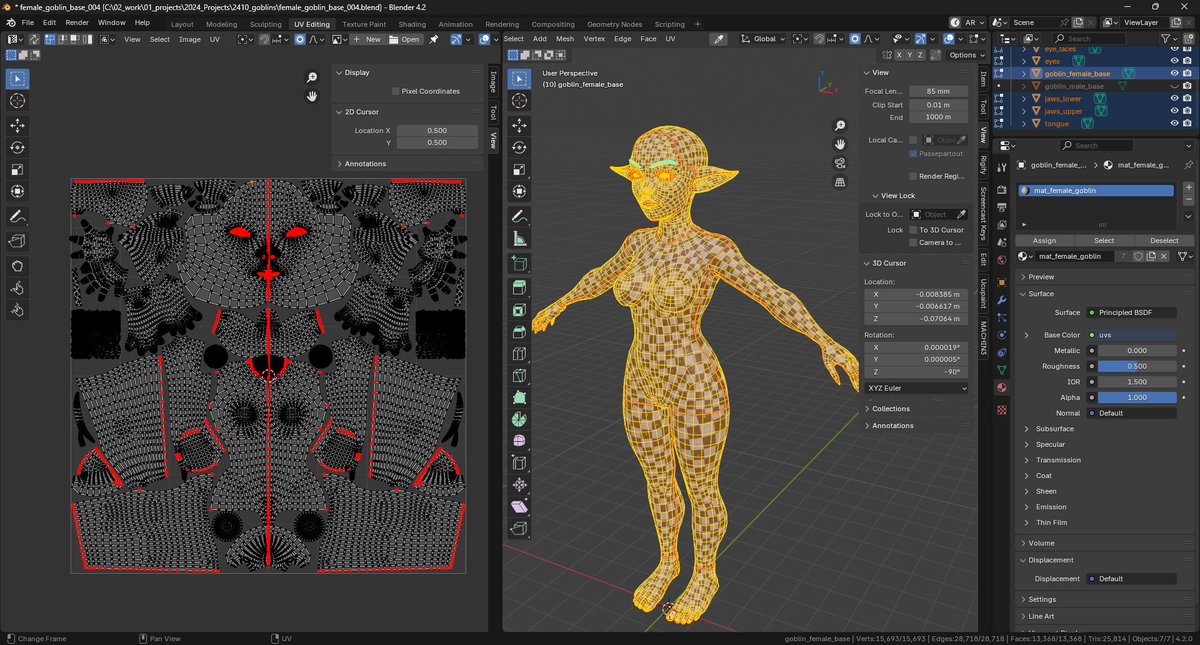Expand the goblin_female_base tree item in outliner
1200x645 pixels.
pyautogui.click(x=1024, y=73)
